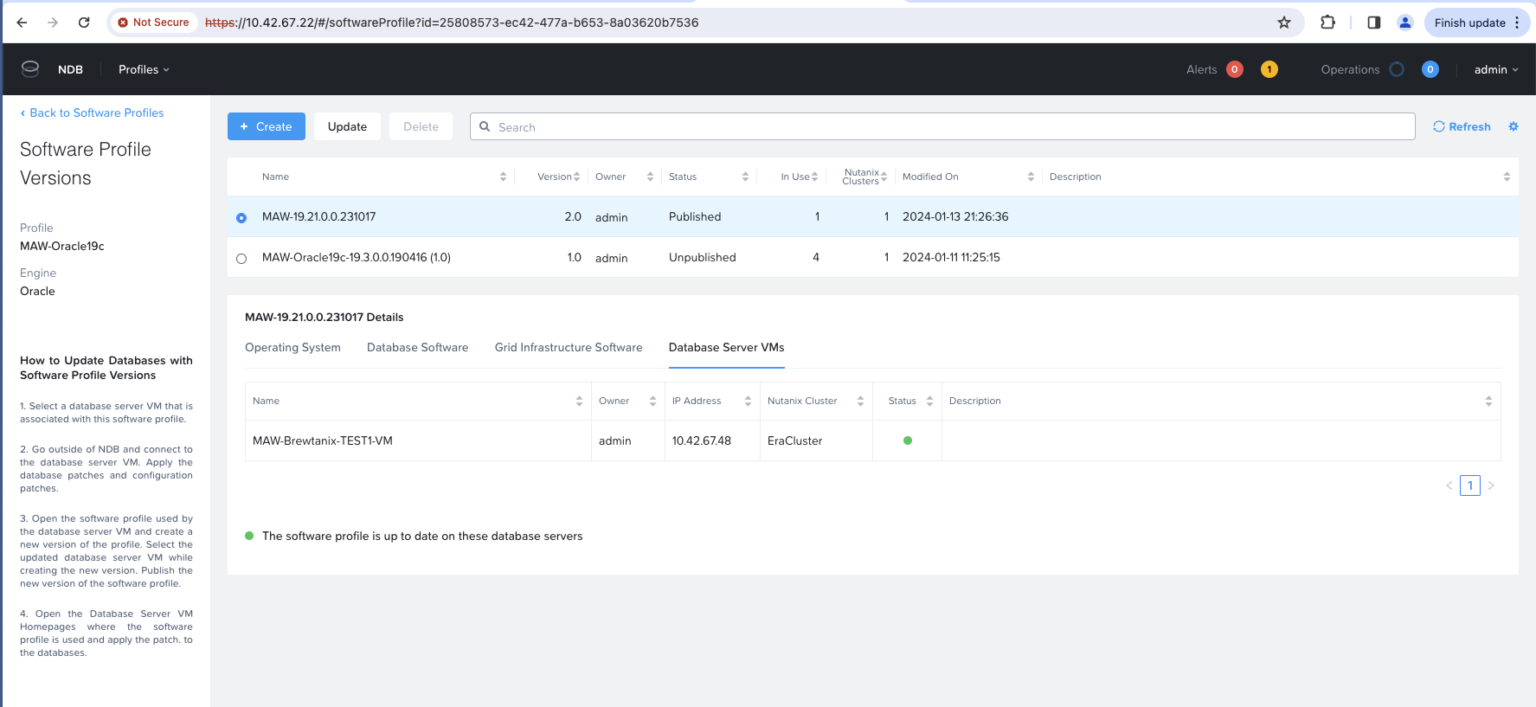
Task: Reload the page in browser
Action: click(84, 22)
